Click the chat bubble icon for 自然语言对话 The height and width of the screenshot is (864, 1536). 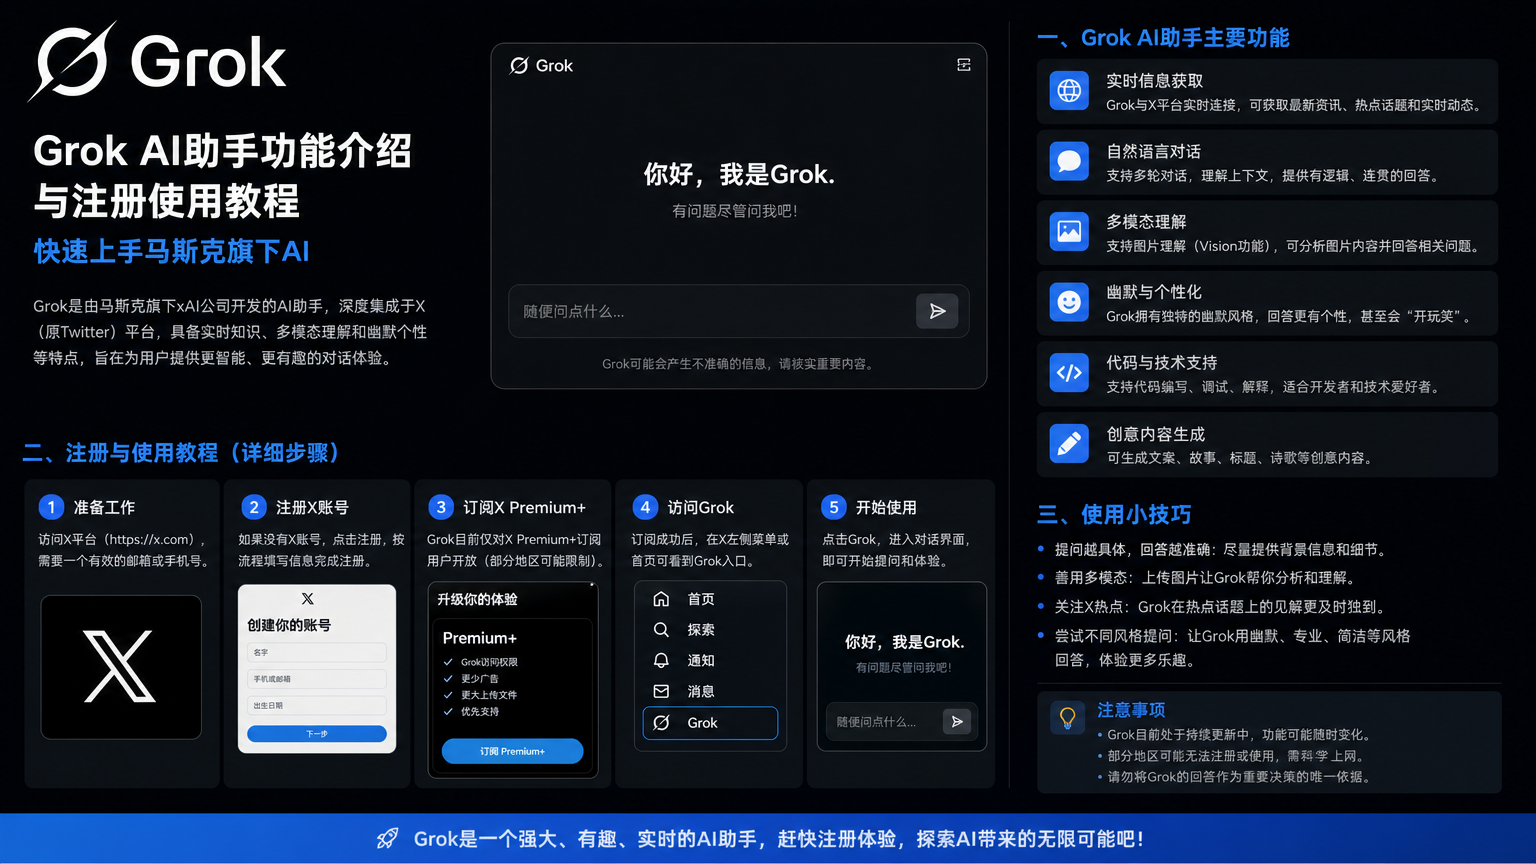pos(1069,161)
